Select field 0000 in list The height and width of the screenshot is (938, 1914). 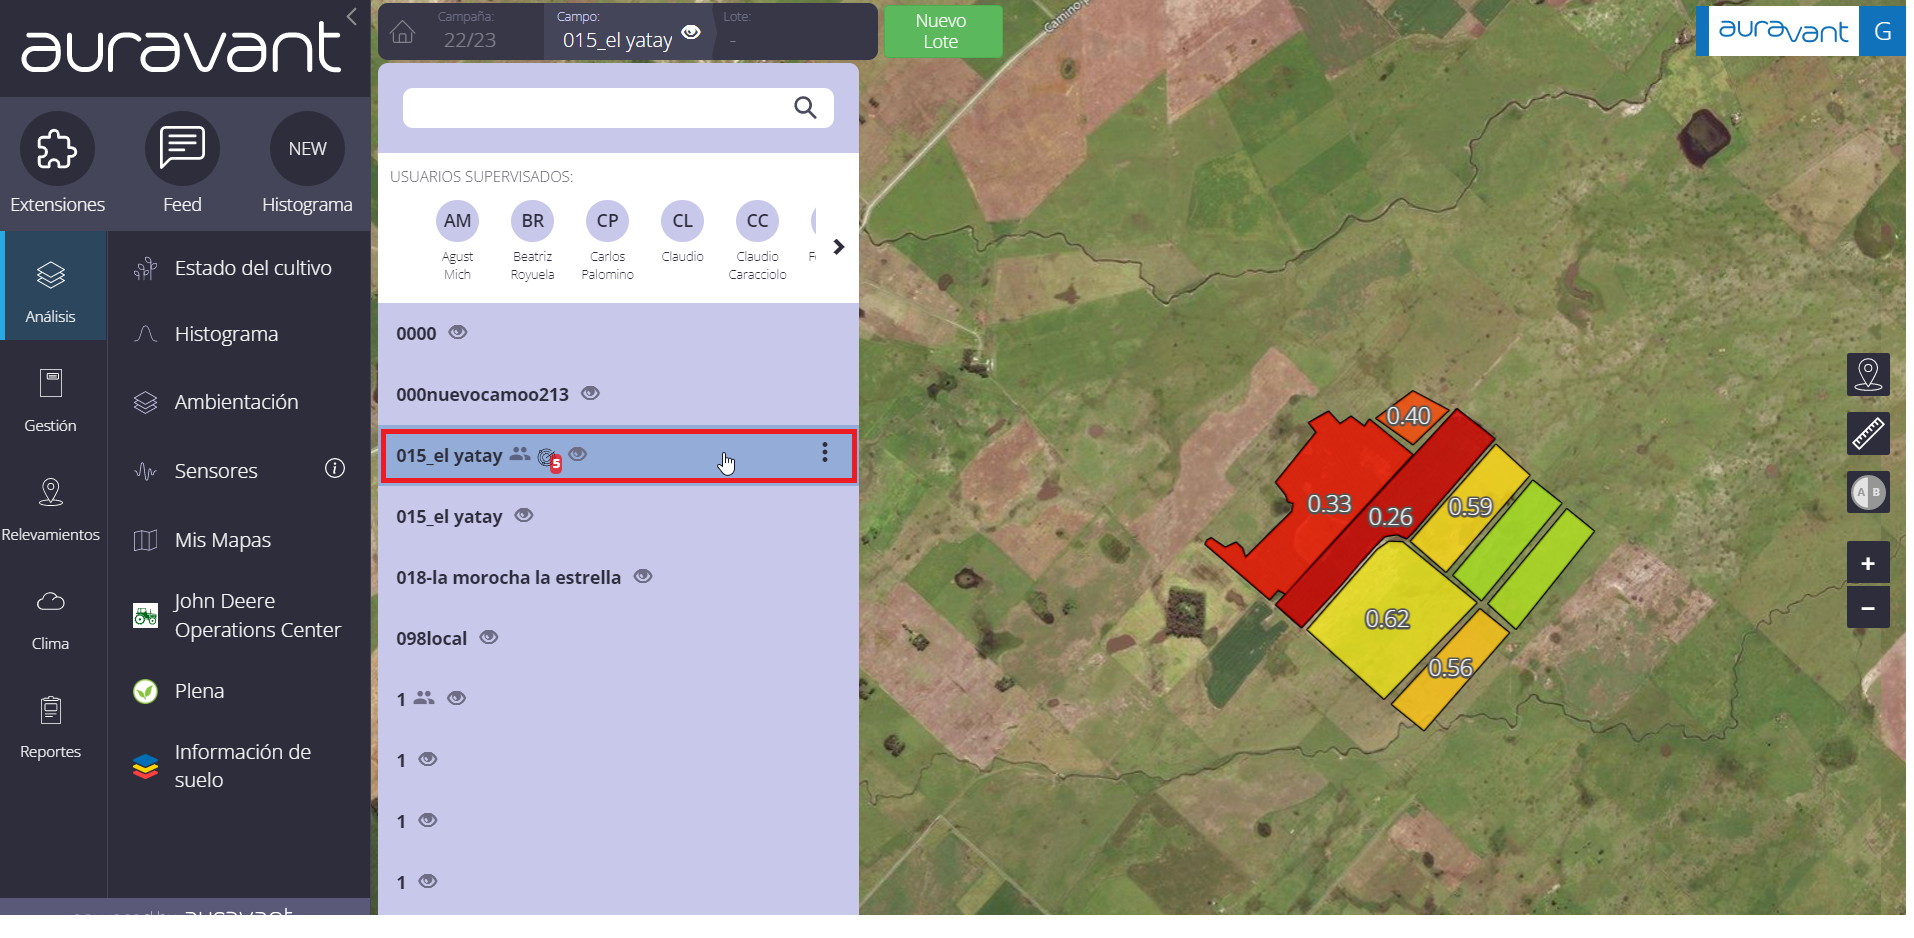tap(617, 334)
